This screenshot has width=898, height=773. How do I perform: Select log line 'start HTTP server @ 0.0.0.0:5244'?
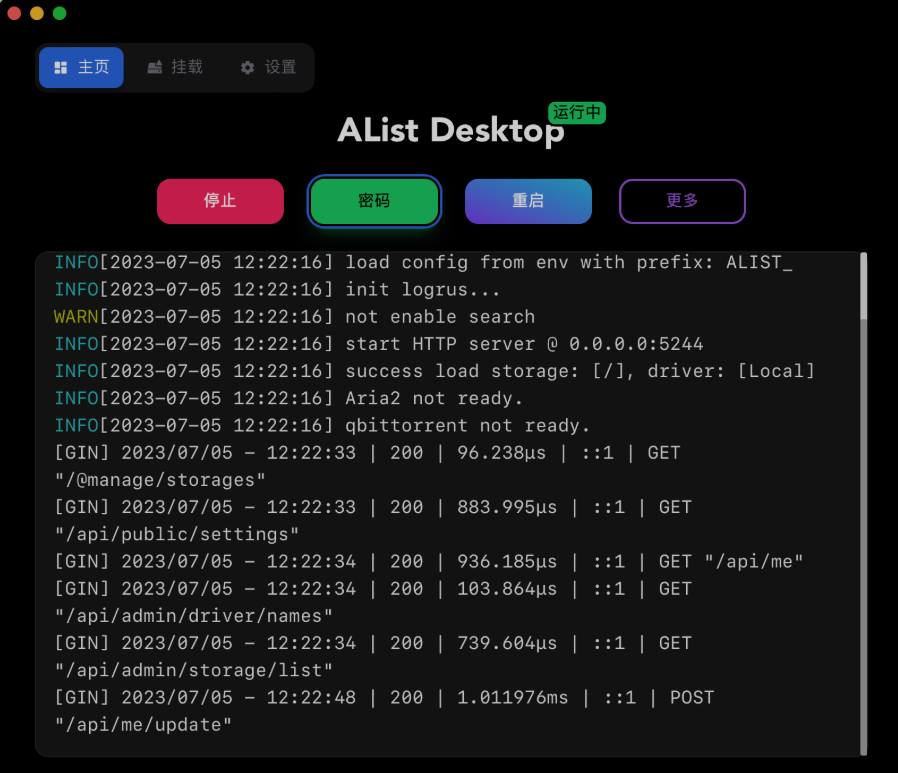click(x=379, y=344)
